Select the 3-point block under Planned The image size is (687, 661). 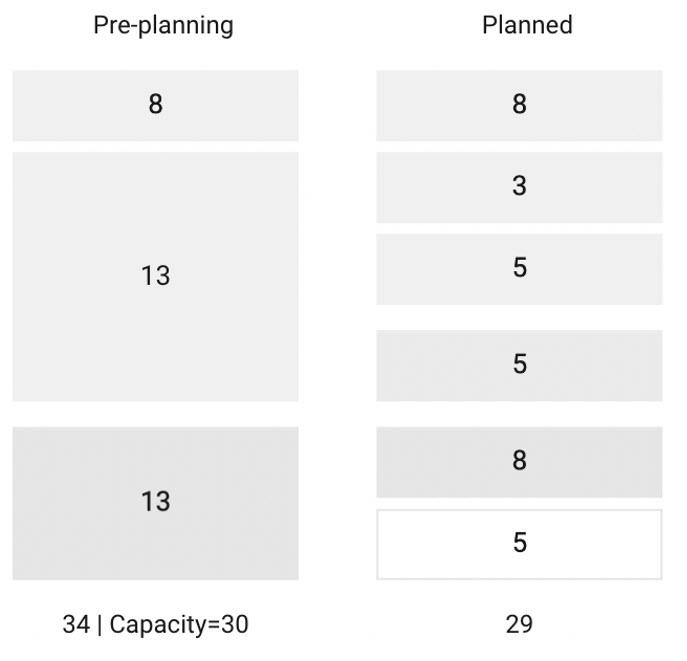coord(519,187)
